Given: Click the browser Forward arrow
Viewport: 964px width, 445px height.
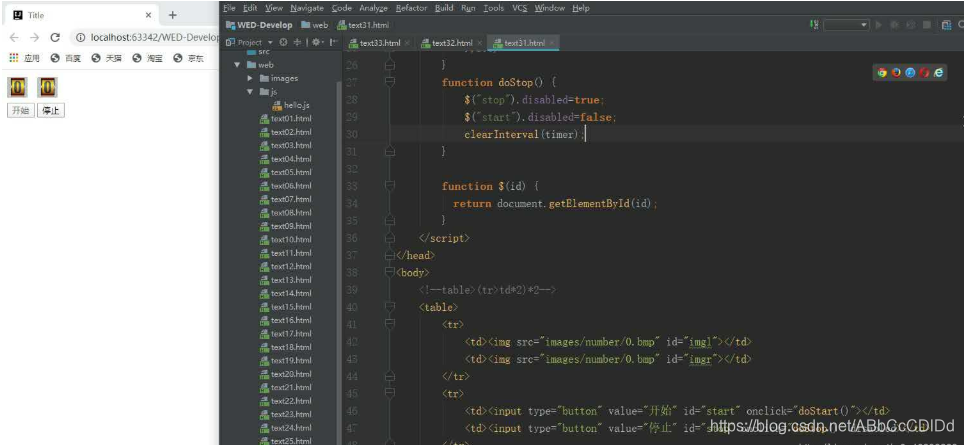Looking at the screenshot, I should pyautogui.click(x=34, y=37).
